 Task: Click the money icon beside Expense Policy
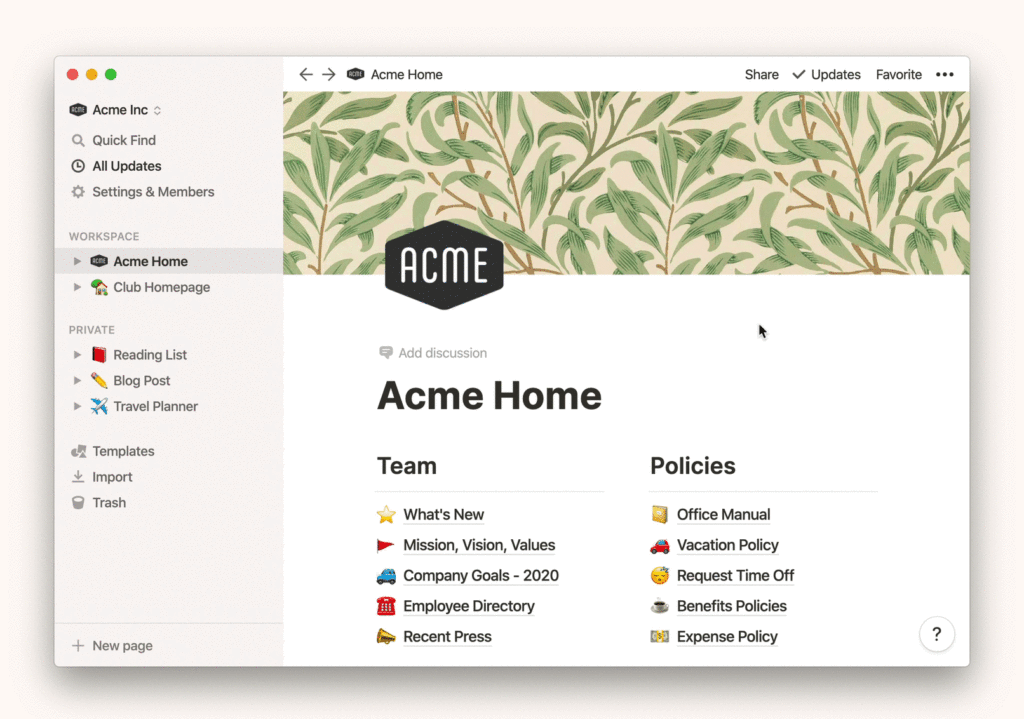point(660,637)
